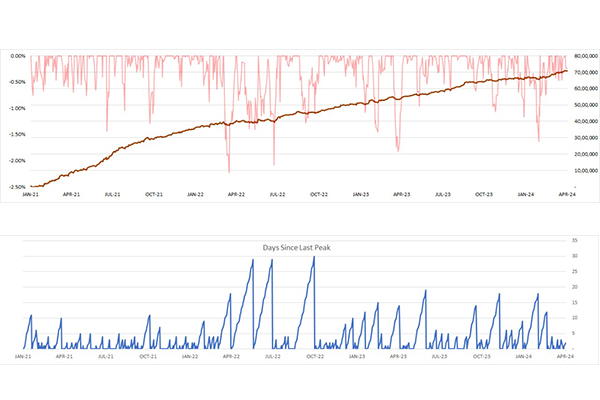Select the pink drawdown dip near APR-23

point(398,150)
